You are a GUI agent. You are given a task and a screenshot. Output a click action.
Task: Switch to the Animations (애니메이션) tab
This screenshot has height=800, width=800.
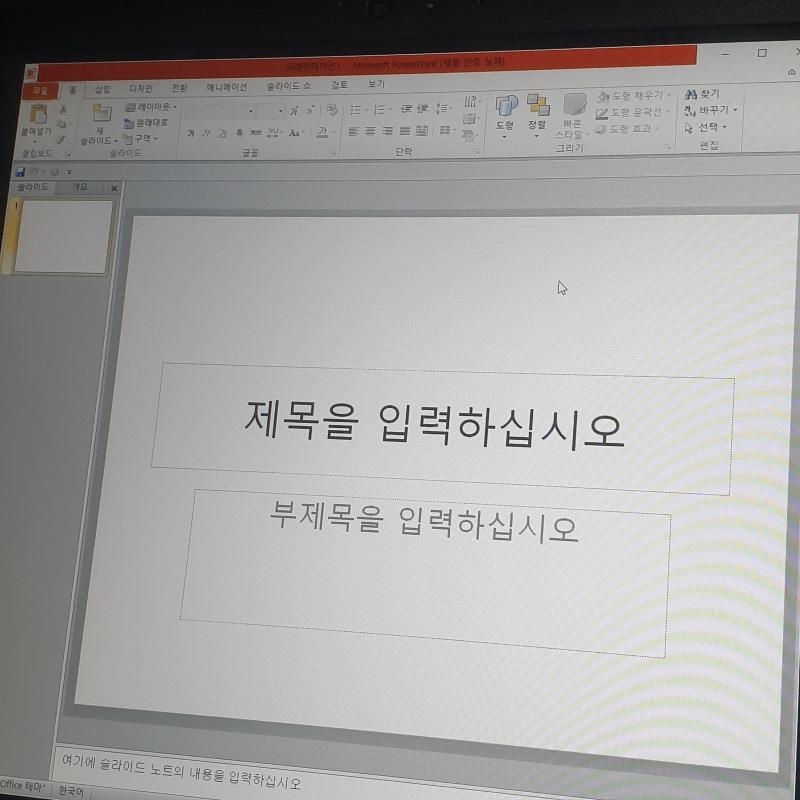227,87
